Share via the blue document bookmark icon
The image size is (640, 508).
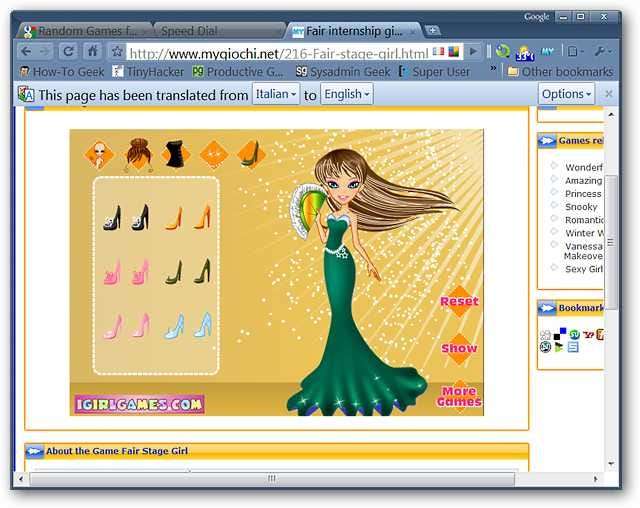(573, 348)
